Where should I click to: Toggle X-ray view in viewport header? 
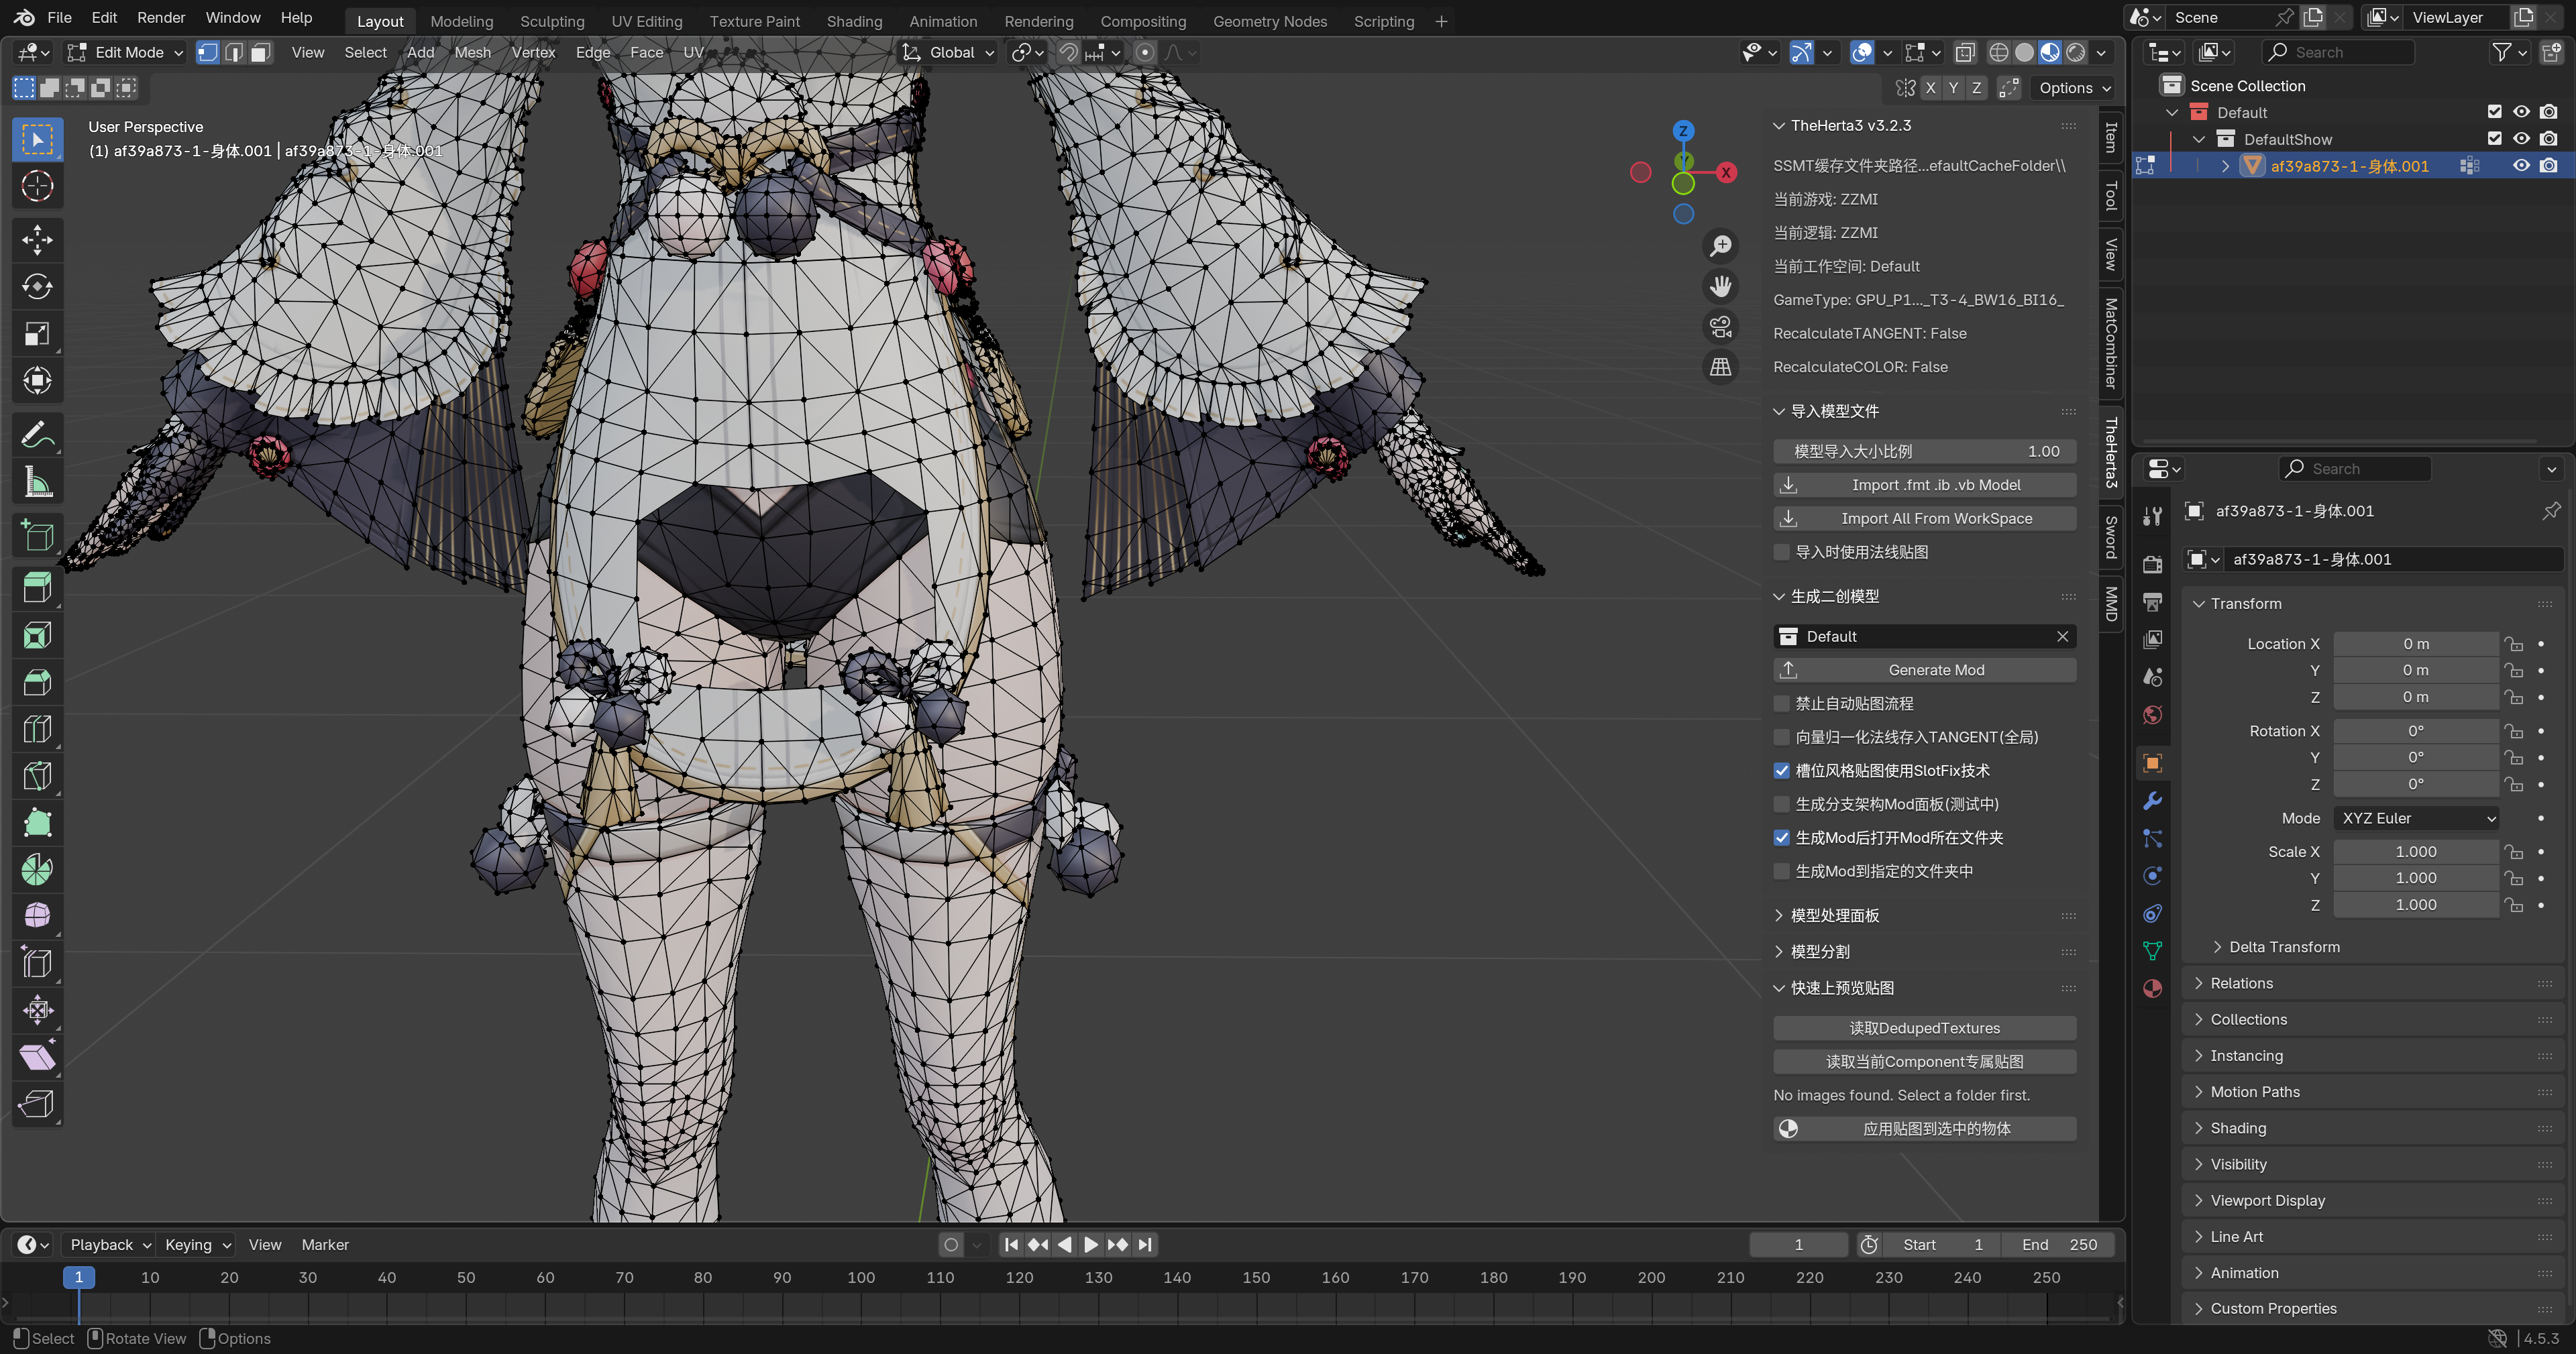click(1964, 52)
